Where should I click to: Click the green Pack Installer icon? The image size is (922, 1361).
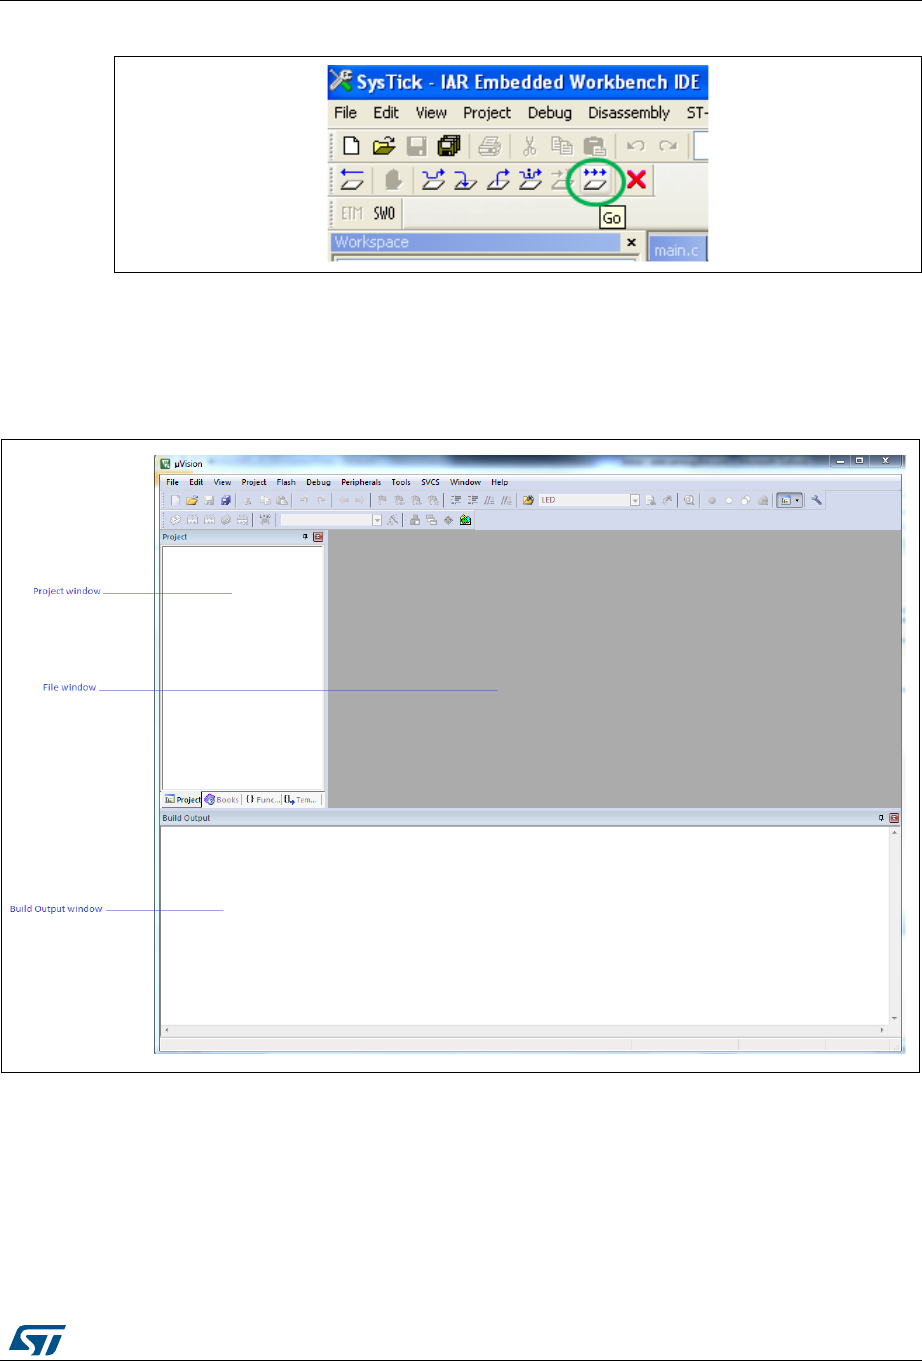click(x=465, y=520)
